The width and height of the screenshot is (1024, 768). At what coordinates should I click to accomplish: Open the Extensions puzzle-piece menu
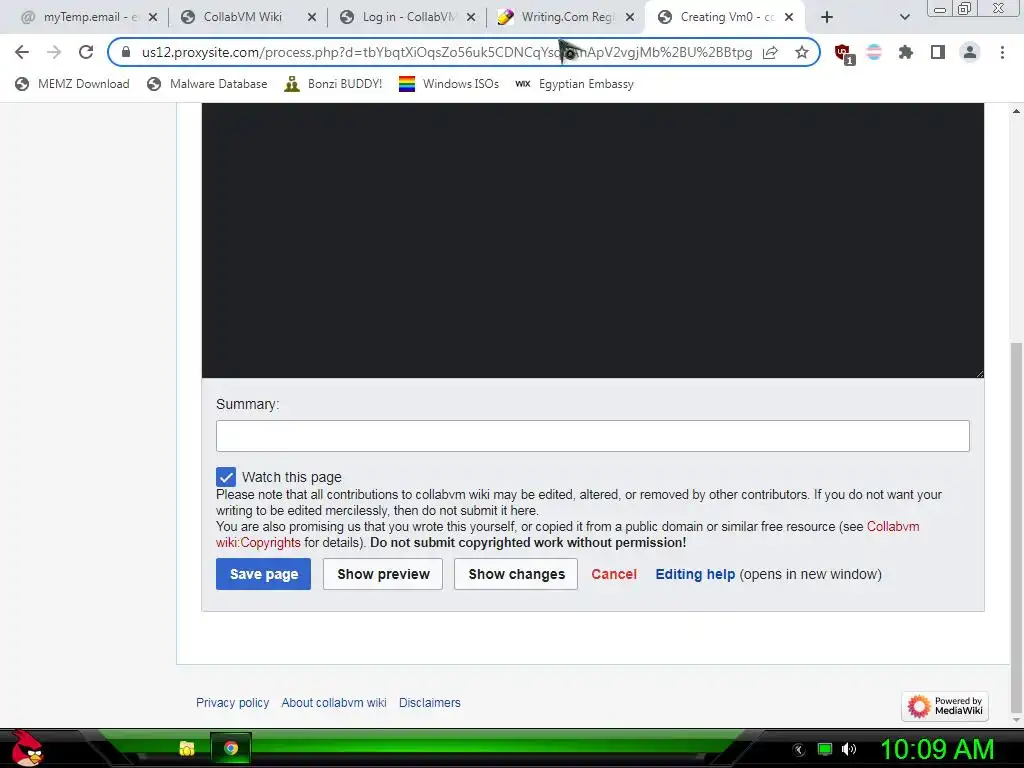tap(905, 52)
